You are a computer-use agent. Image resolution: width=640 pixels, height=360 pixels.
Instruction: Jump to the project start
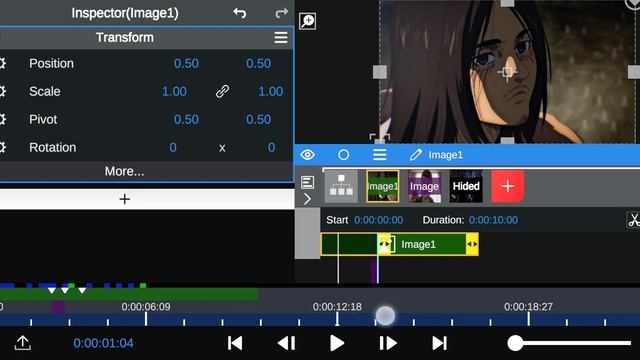pyautogui.click(x=235, y=343)
